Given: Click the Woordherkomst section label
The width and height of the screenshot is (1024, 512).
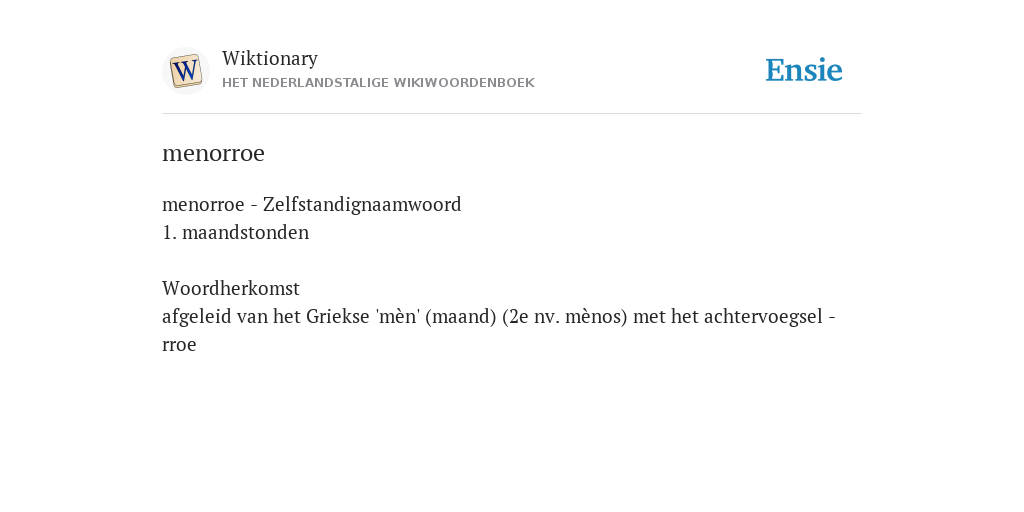Looking at the screenshot, I should pyautogui.click(x=231, y=289).
